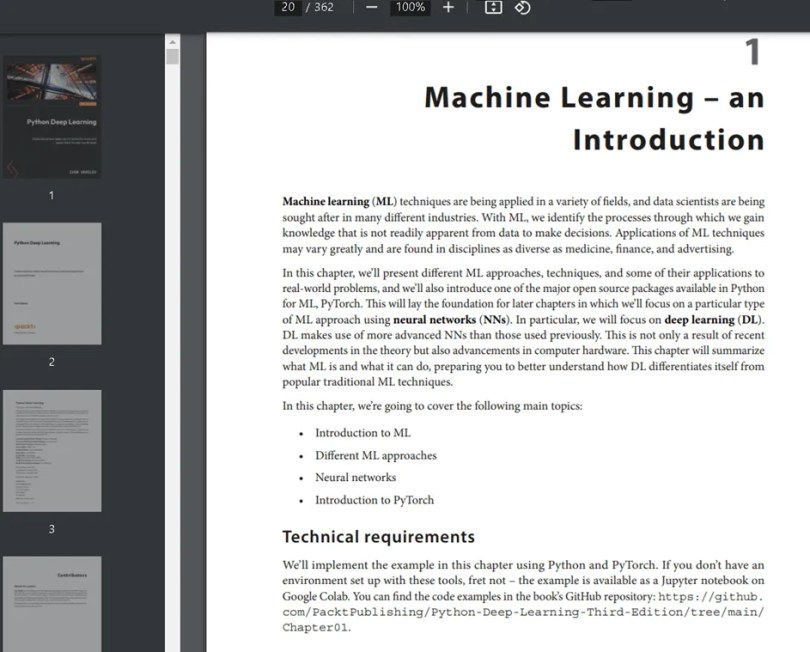Click the 'Different ML approaches' bullet
The width and height of the screenshot is (810, 652).
click(x=376, y=456)
